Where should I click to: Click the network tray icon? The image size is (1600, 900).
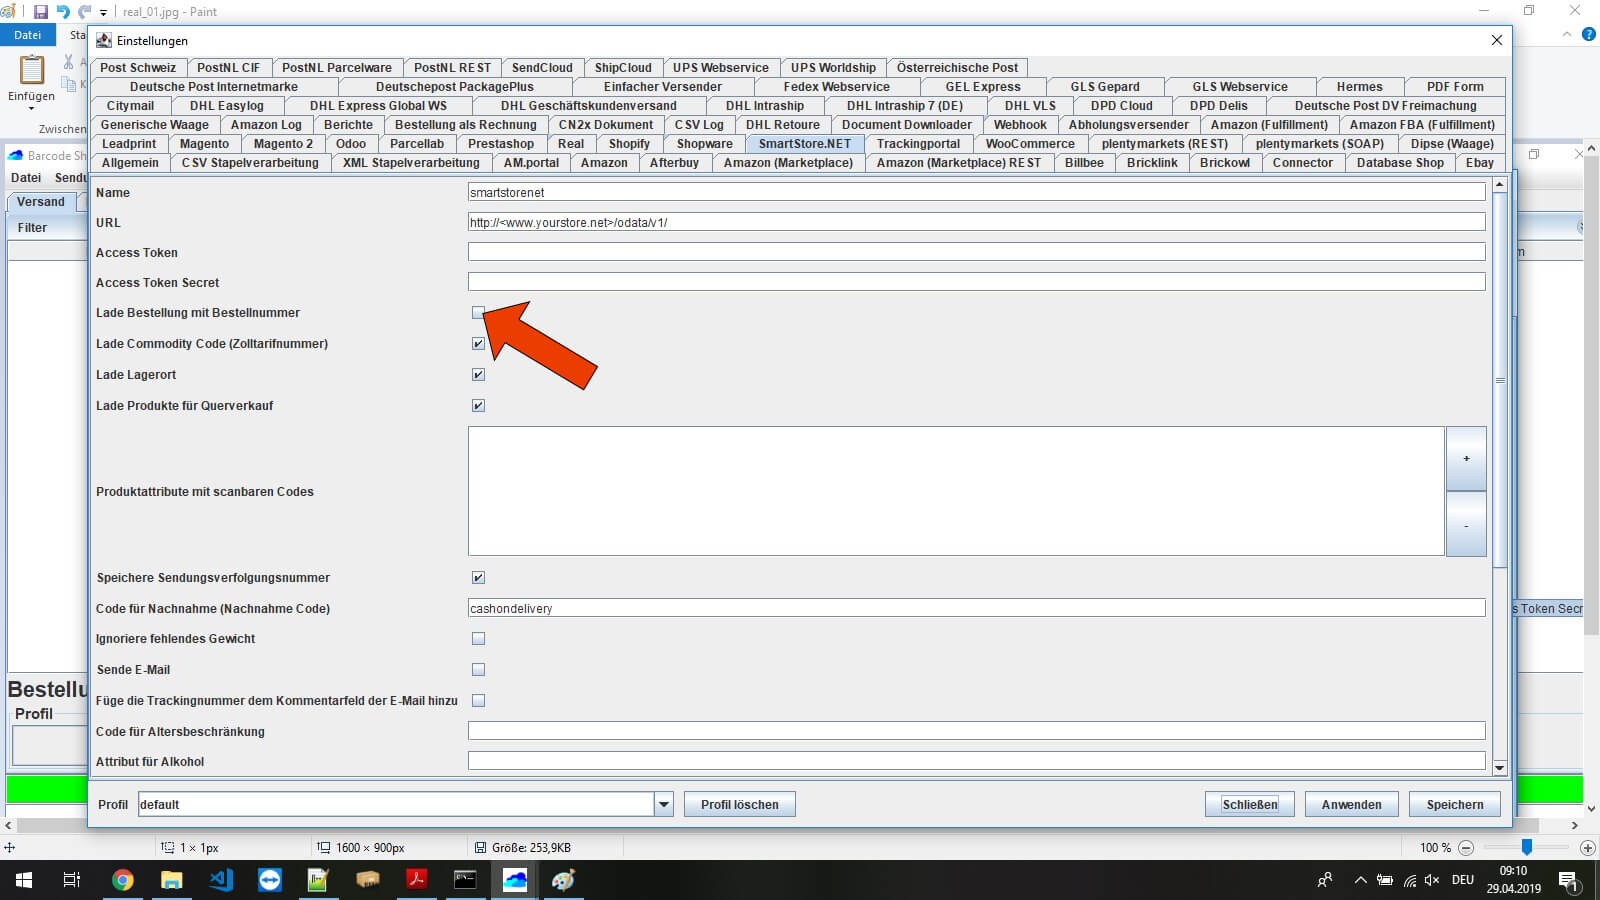pyautogui.click(x=1409, y=880)
